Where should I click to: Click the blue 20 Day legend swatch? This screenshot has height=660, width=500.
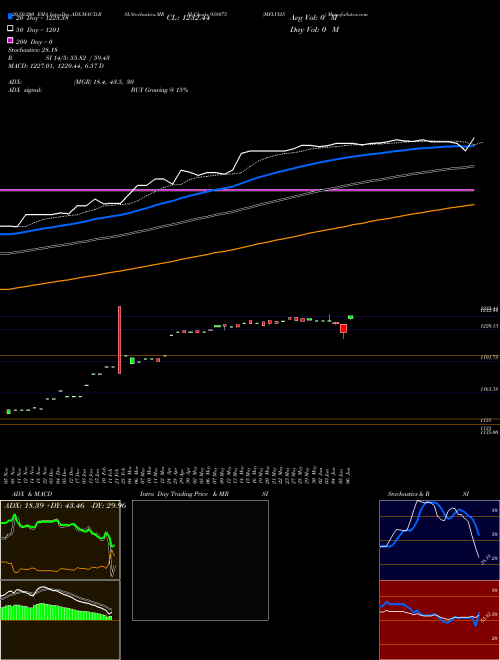click(10, 17)
